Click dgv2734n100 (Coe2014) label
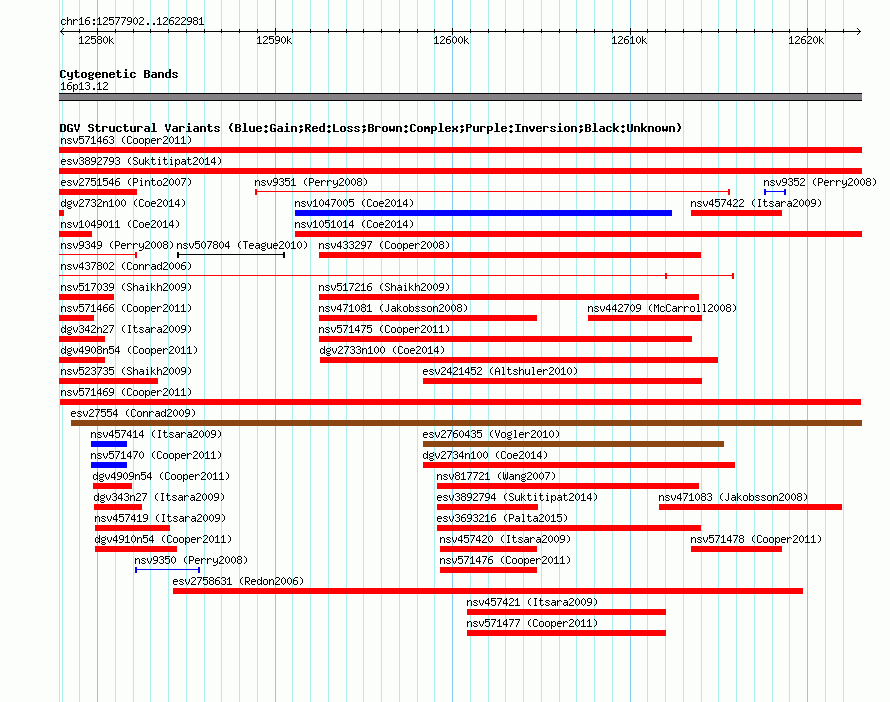Screen dimensions: 890x702 point(485,455)
